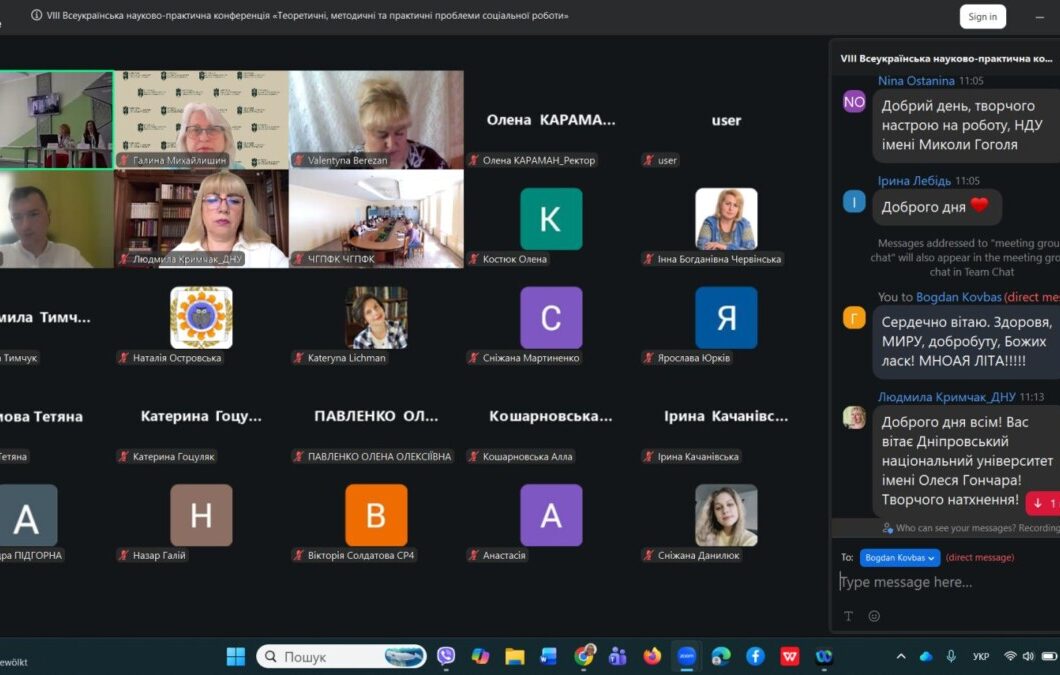Click the Пошук taskbar search box
This screenshot has height=675, width=1060.
click(x=341, y=656)
